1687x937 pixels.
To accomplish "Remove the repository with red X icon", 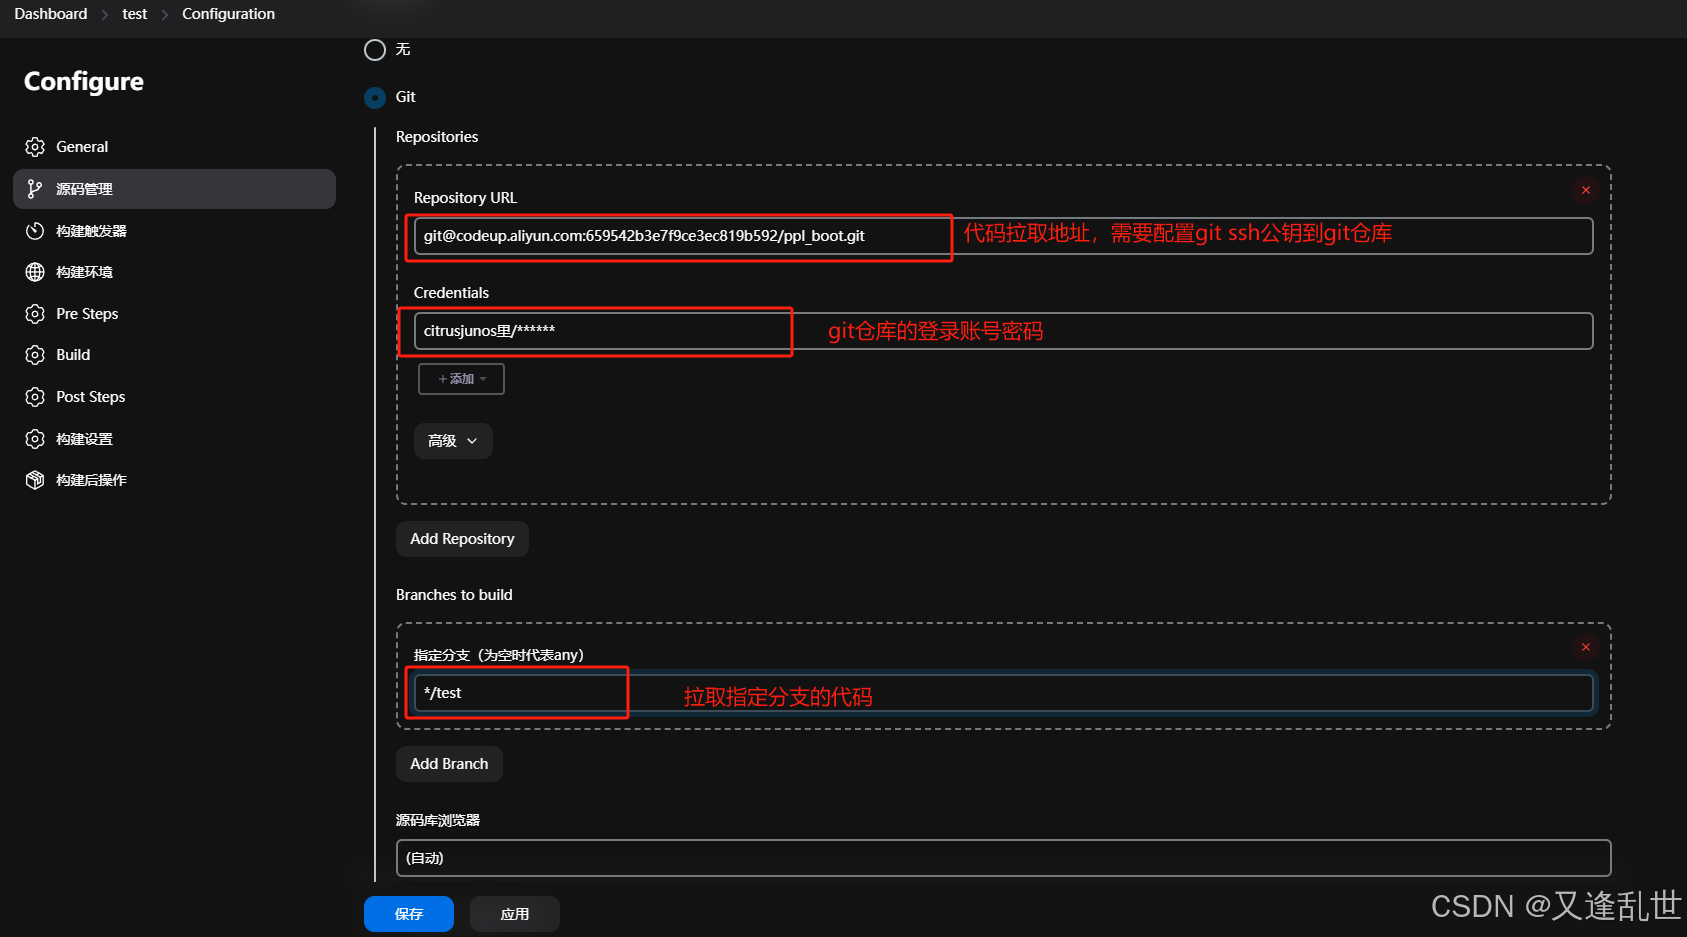I will point(1586,190).
